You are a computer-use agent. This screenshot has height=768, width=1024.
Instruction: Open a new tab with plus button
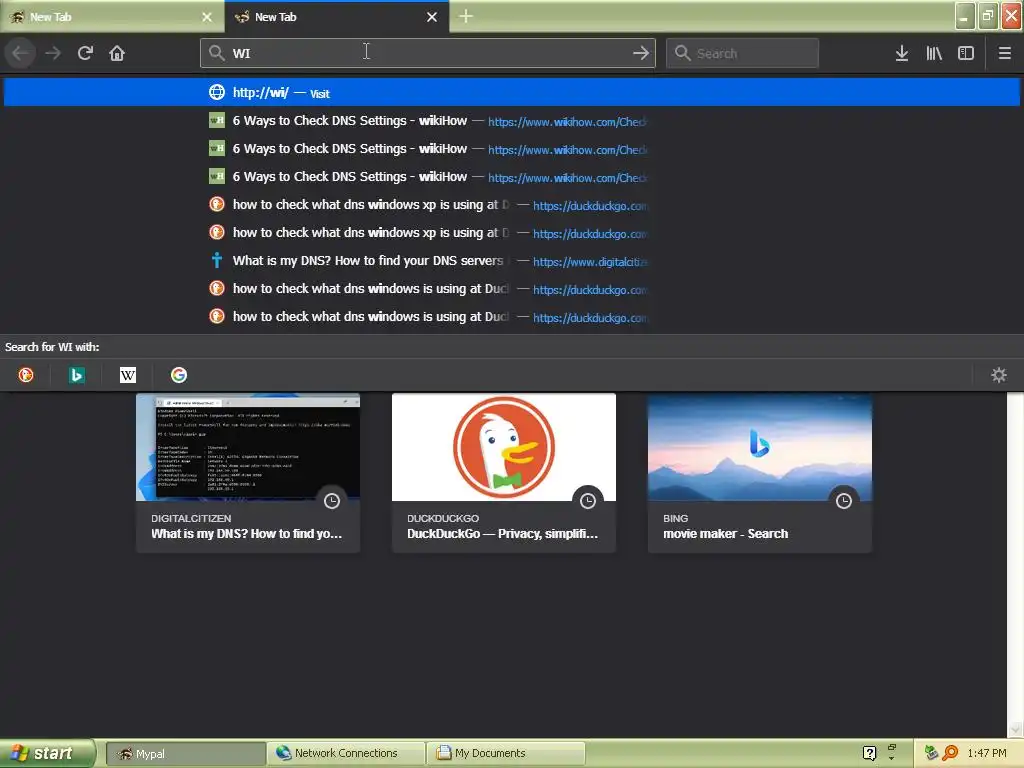coord(466,16)
